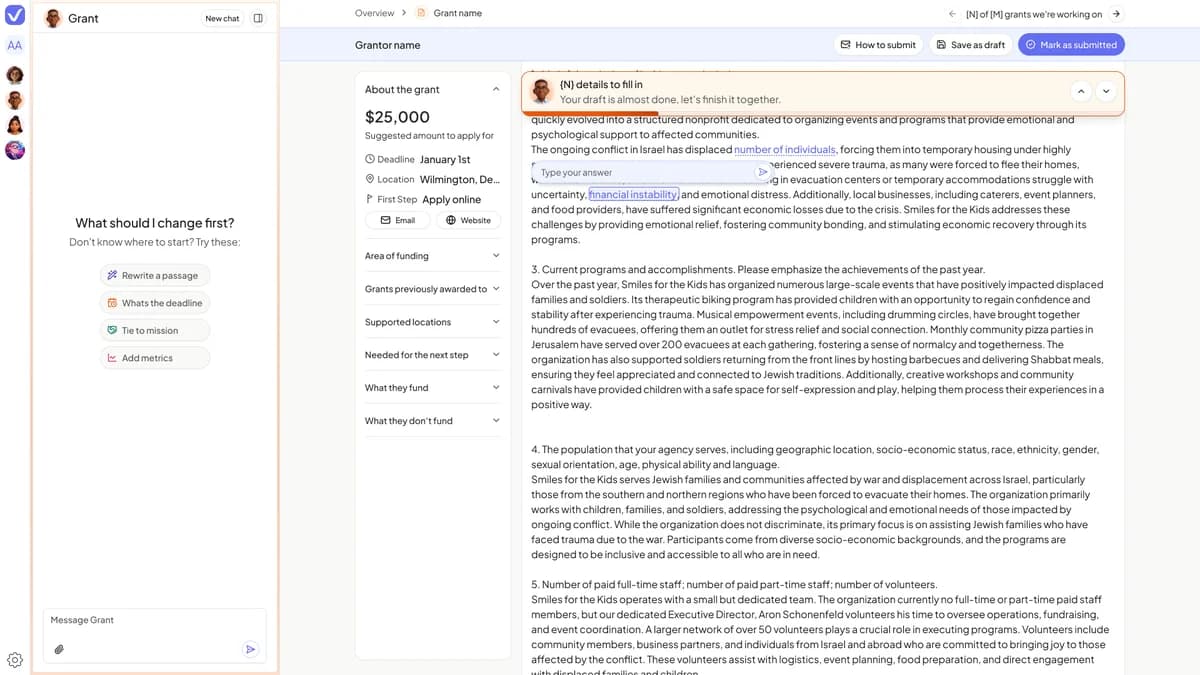Click highlighted financial instability text
This screenshot has width=1200, height=675.
(x=634, y=195)
